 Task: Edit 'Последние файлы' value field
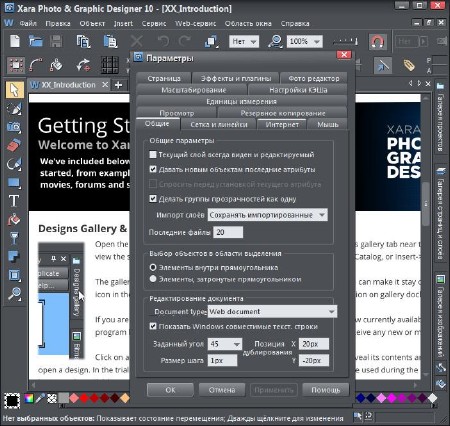(228, 232)
